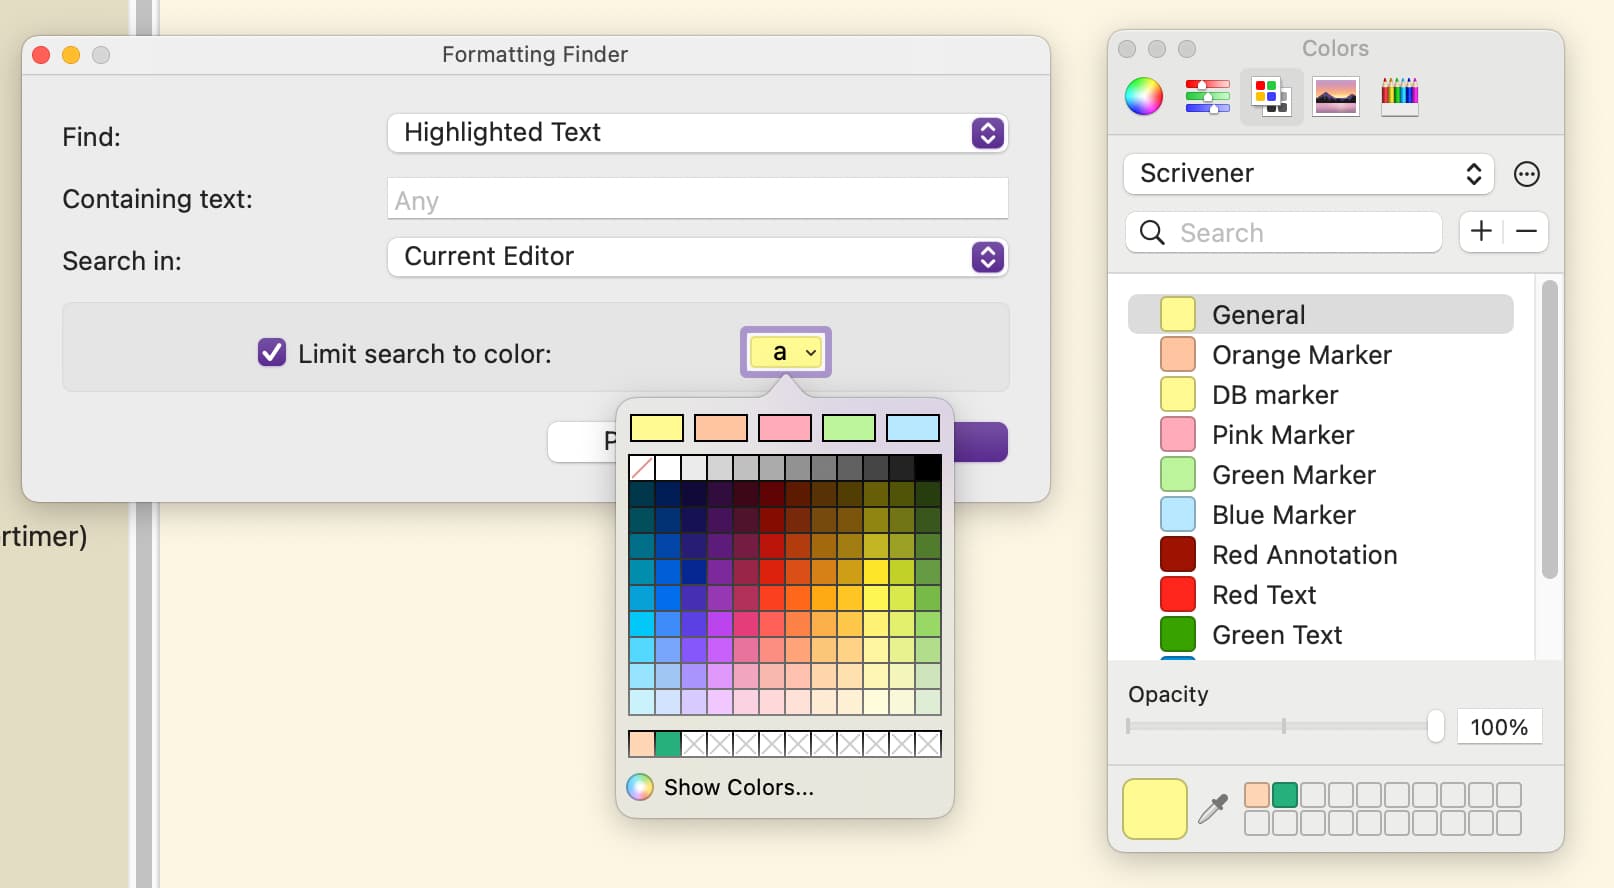Click the Containing text input field
The height and width of the screenshot is (888, 1614).
tap(697, 199)
